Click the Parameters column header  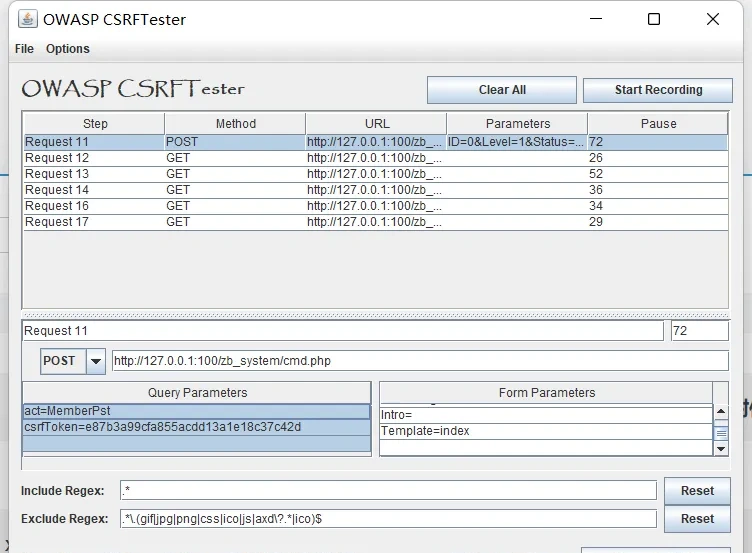pyautogui.click(x=517, y=124)
